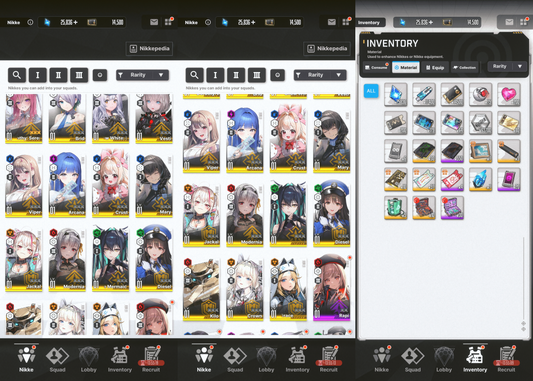Toggle Burst II filter in left panel
This screenshot has width=533, height=381.
click(58, 75)
